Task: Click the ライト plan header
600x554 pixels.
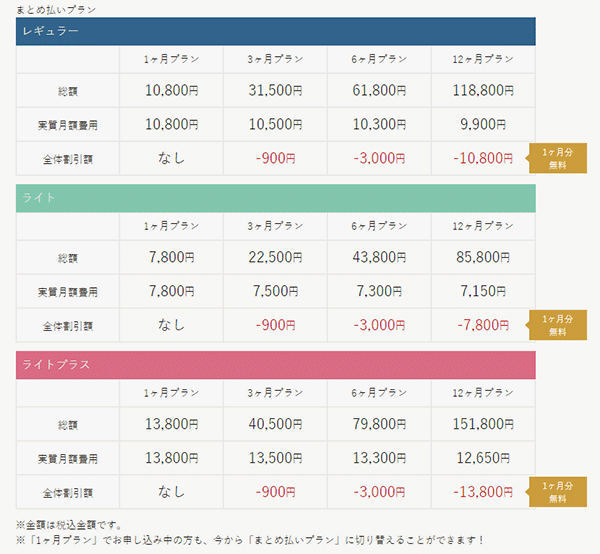Action: (276, 198)
